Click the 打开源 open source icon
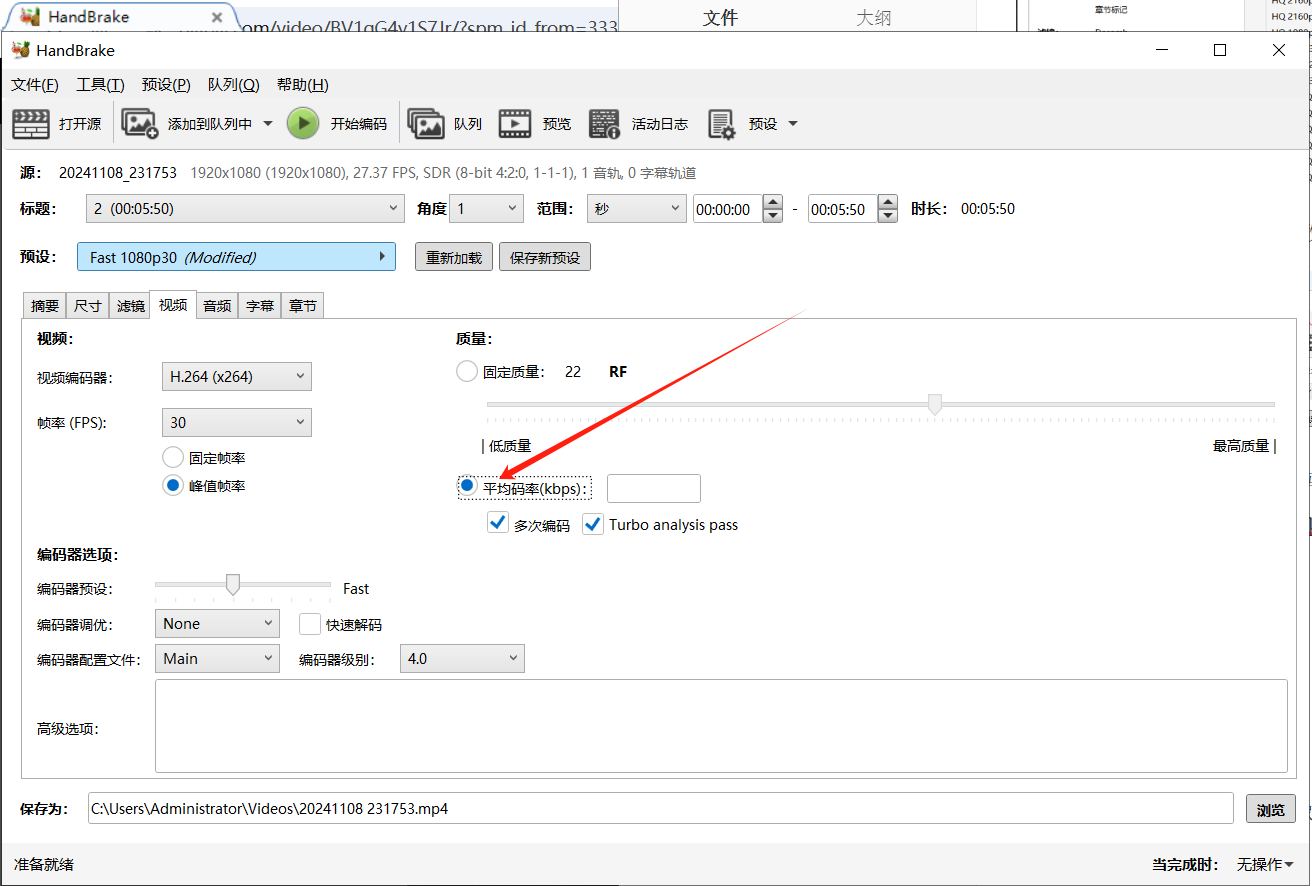Image resolution: width=1312 pixels, height=886 pixels. [31, 124]
